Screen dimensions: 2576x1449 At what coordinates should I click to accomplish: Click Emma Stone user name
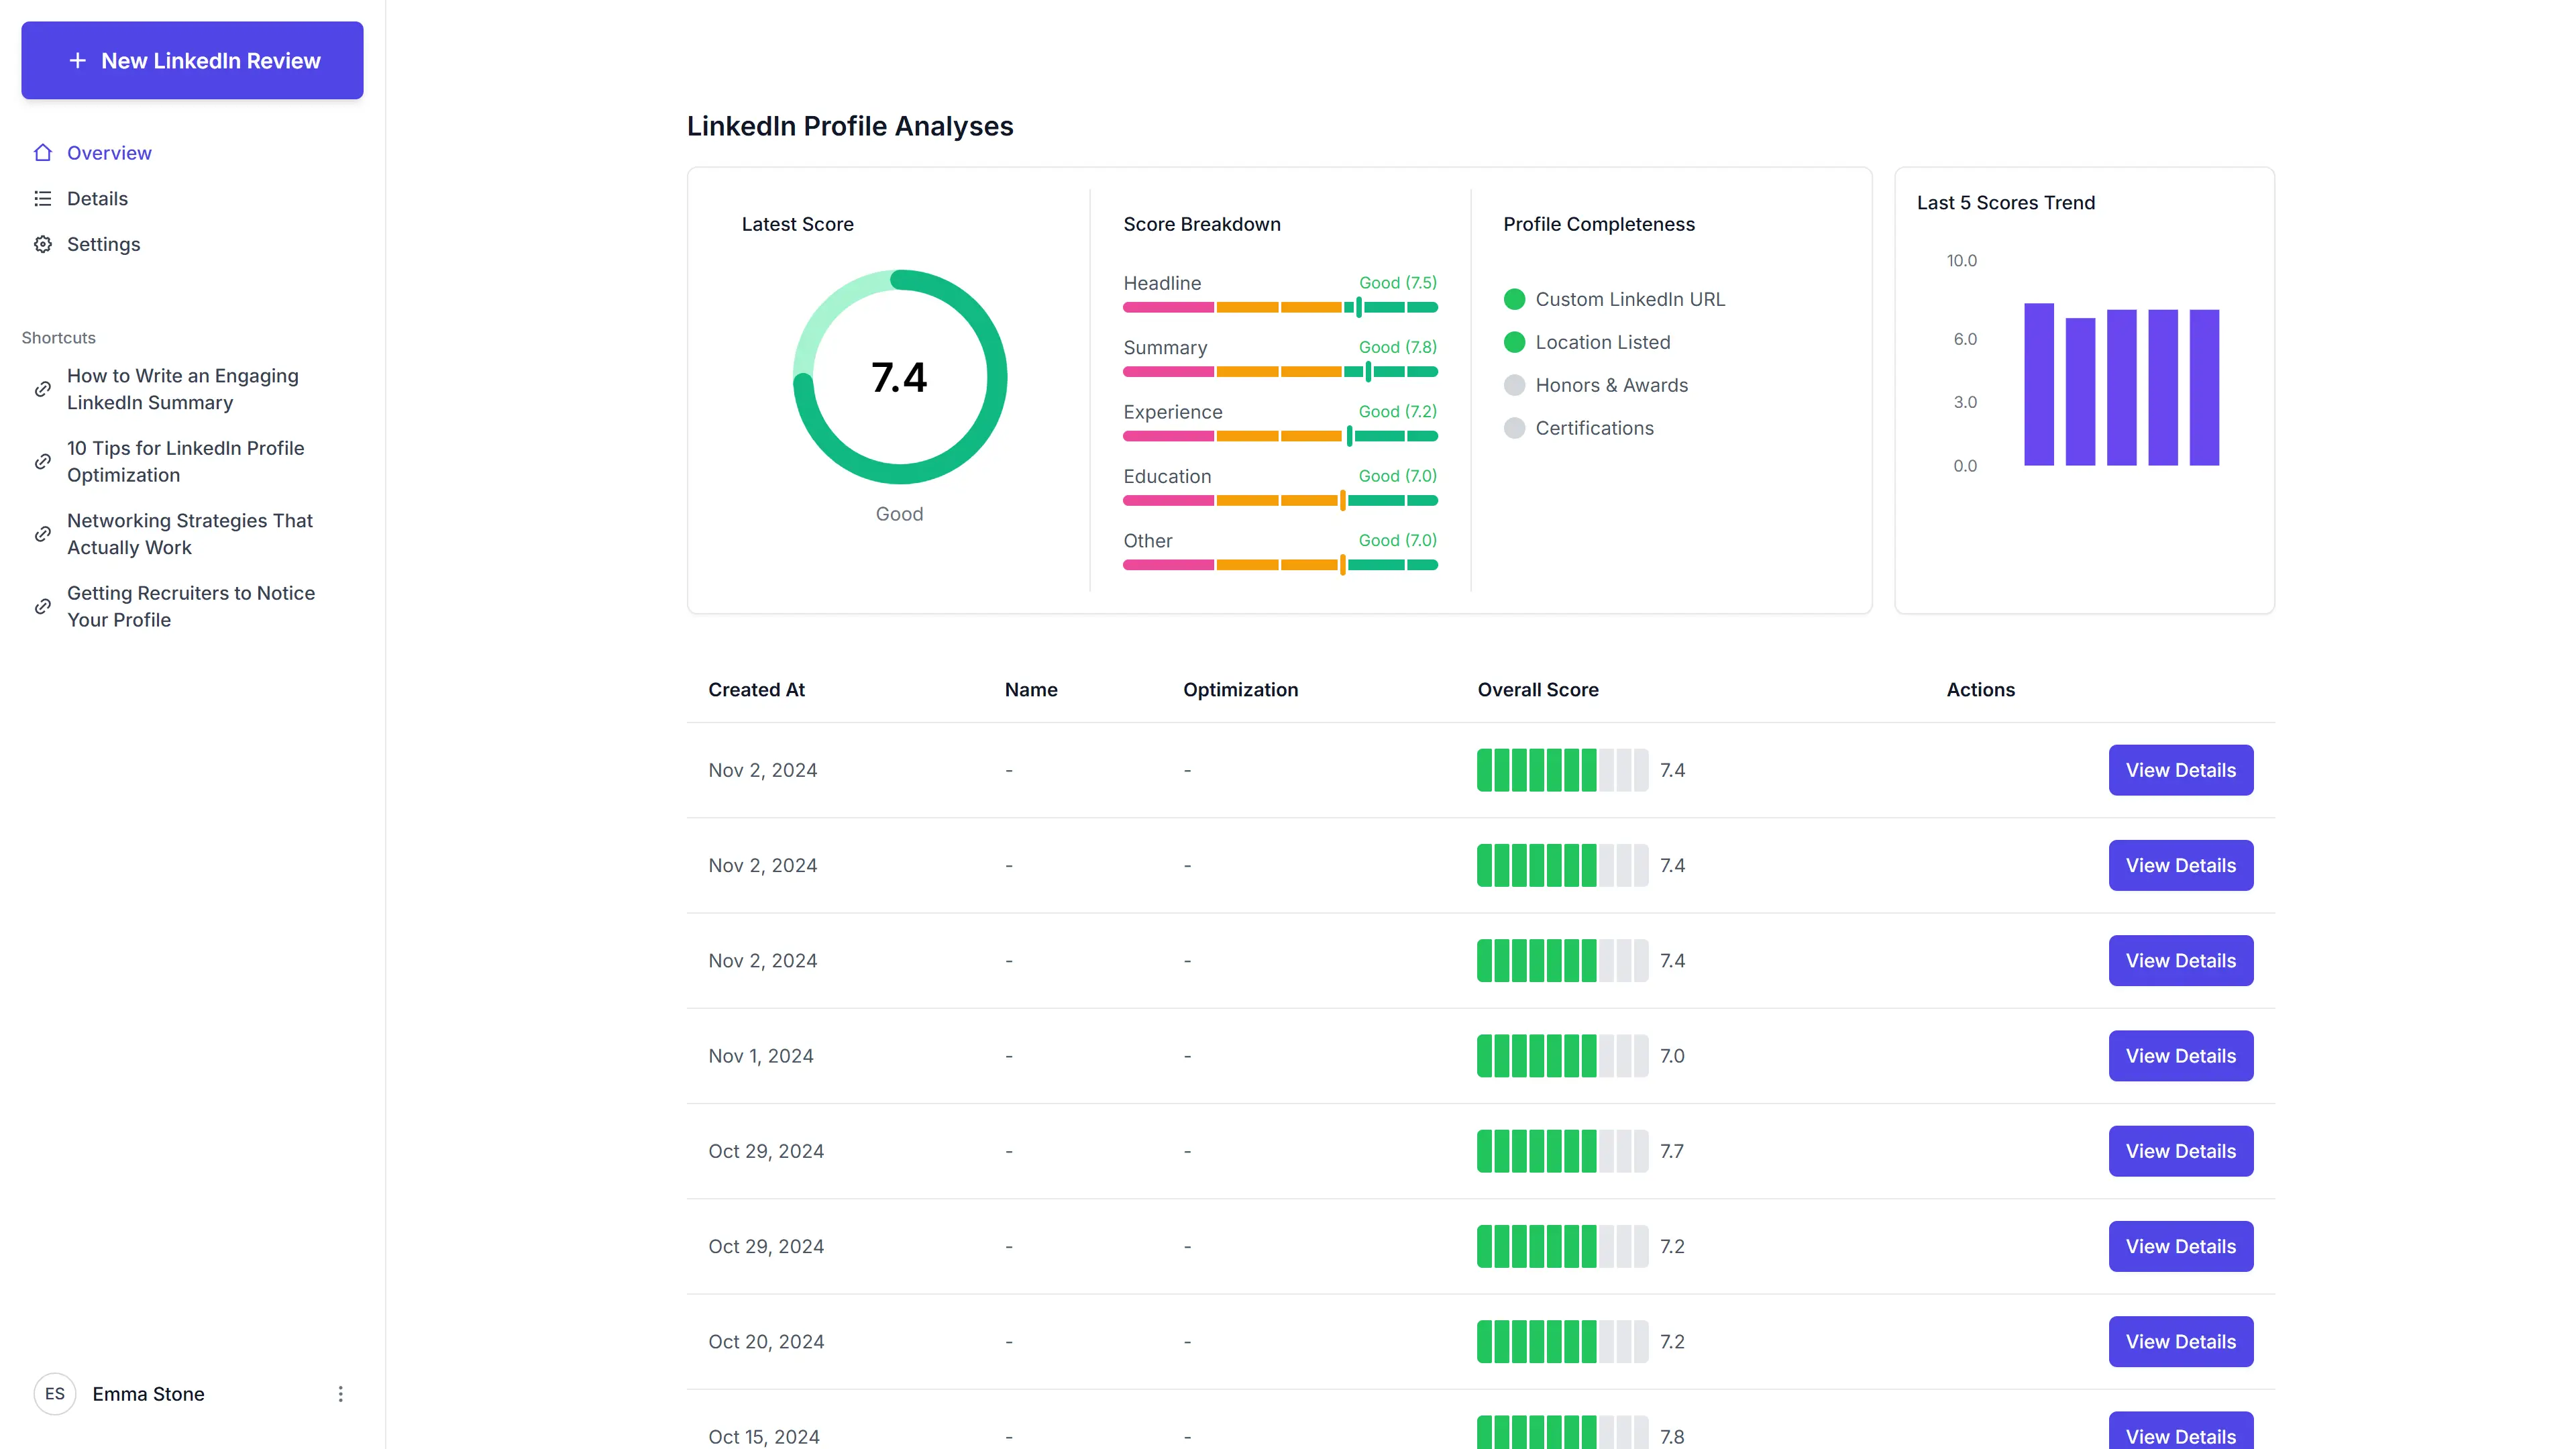tap(148, 1394)
